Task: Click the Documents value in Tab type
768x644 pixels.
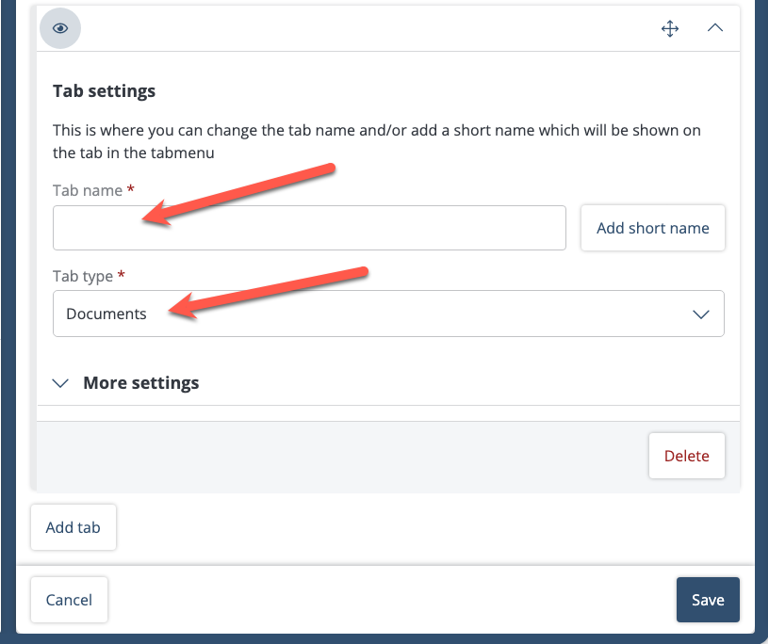Action: click(x=106, y=313)
